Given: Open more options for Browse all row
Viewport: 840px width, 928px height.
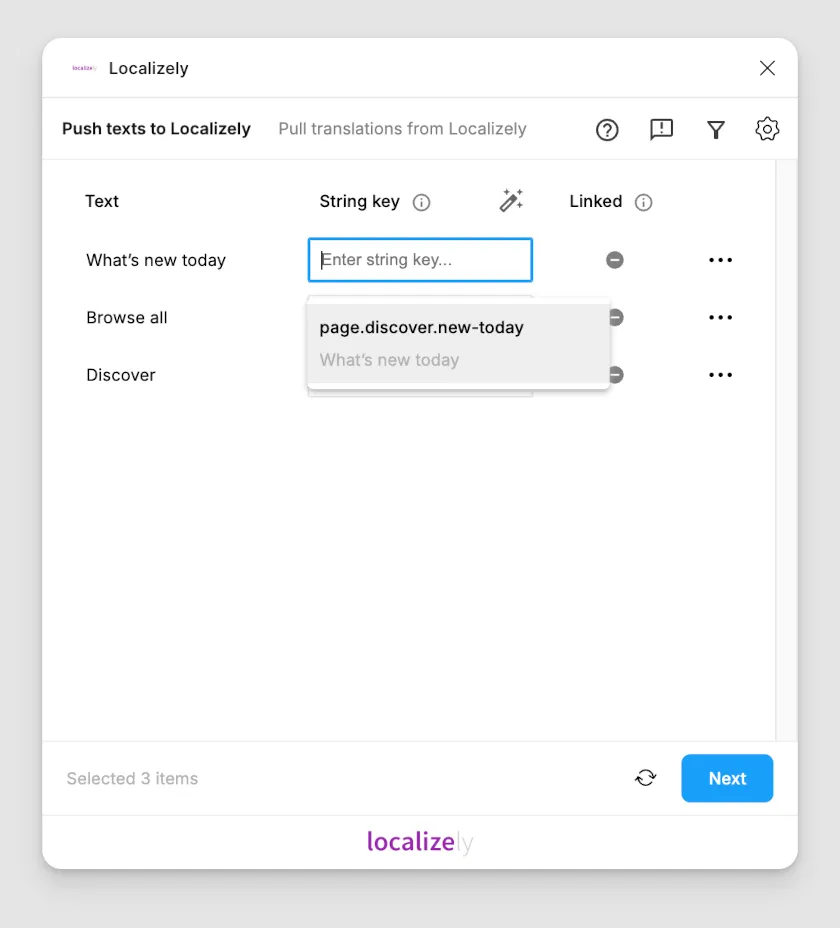Looking at the screenshot, I should click(x=720, y=317).
